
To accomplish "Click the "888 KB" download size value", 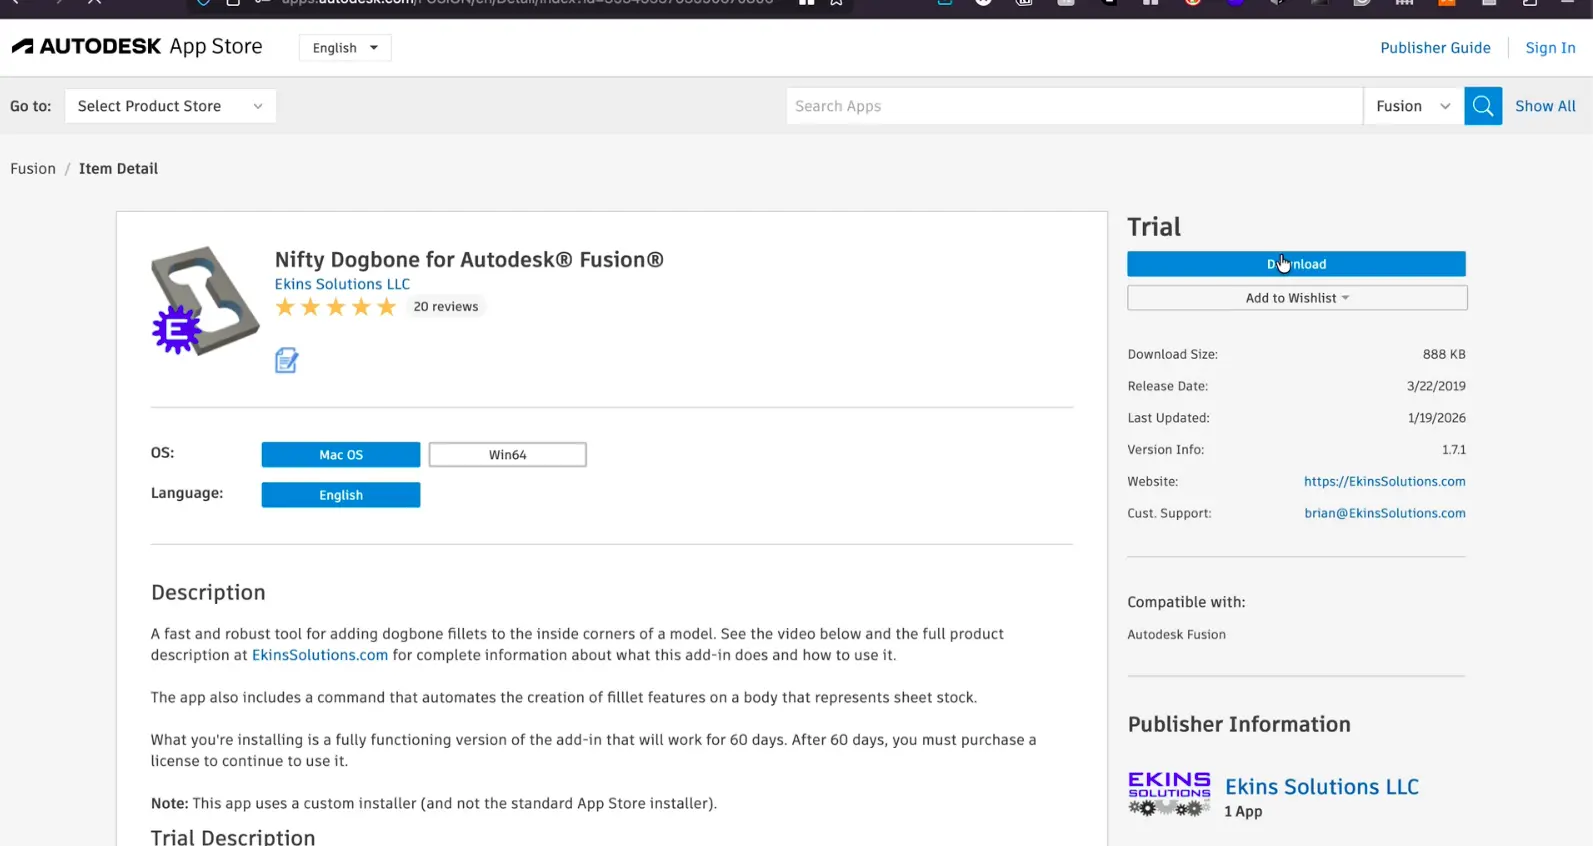I will point(1444,355).
